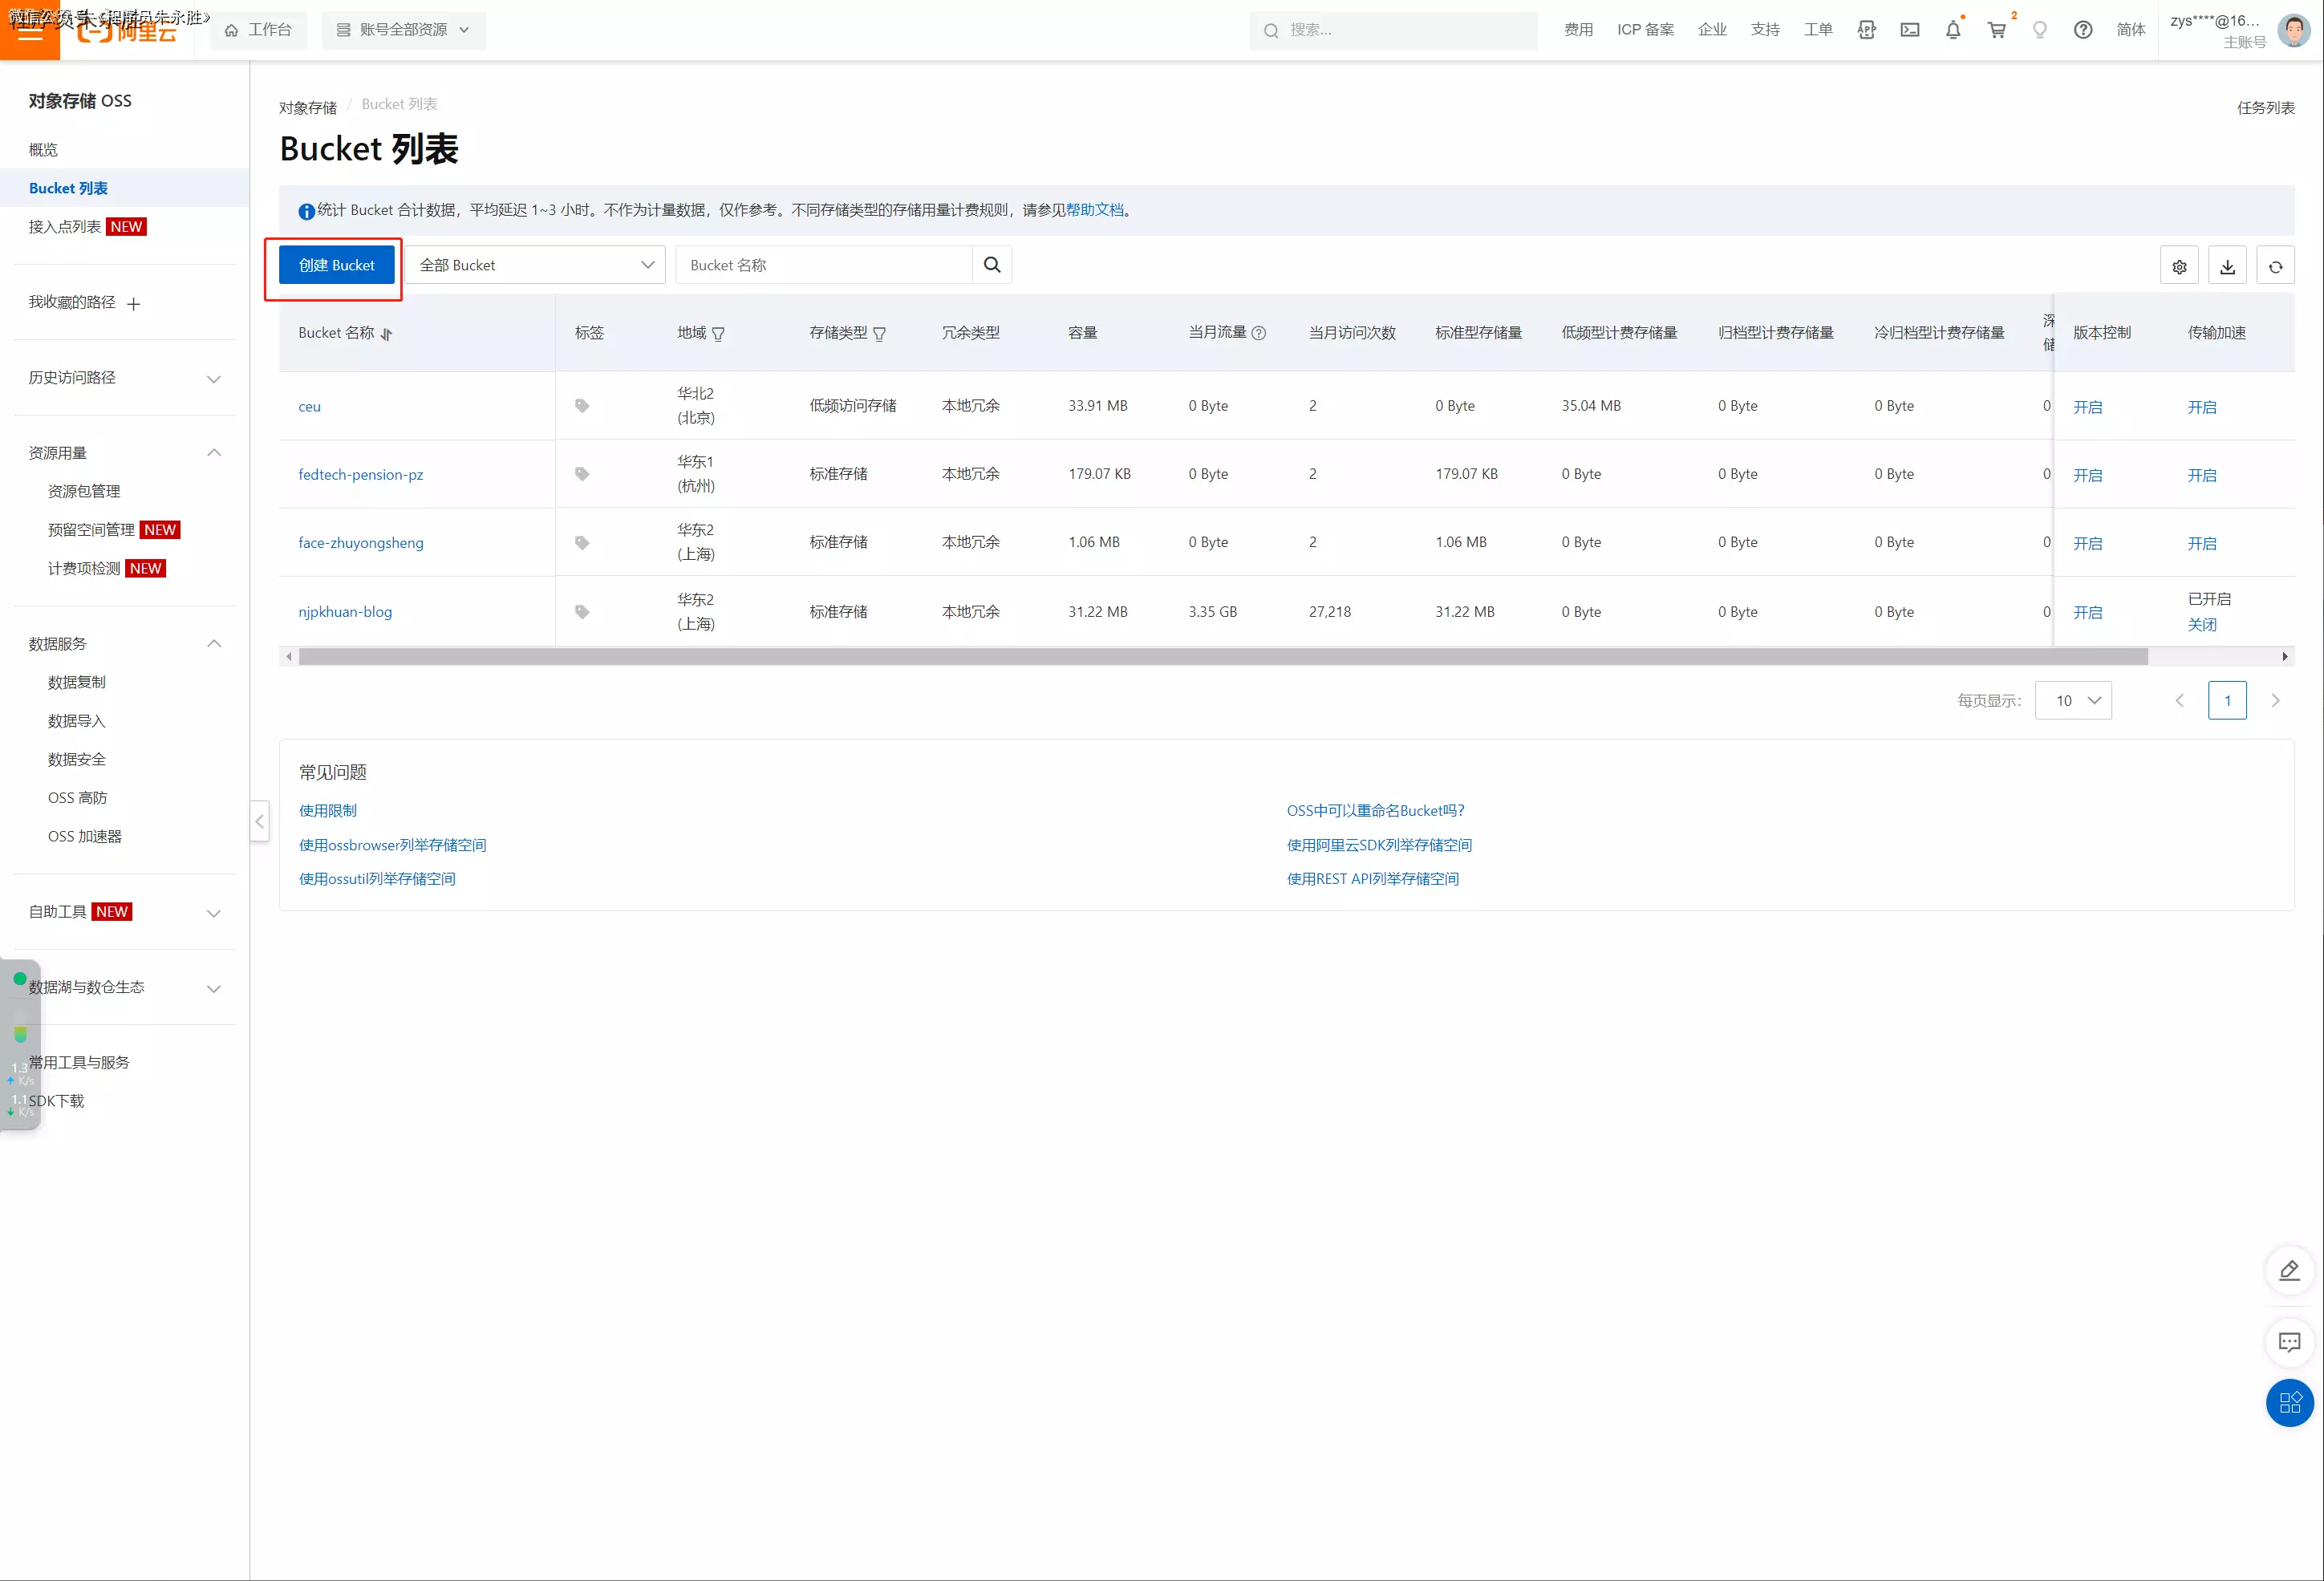2324x1581 pixels.
Task: Open 接入点列表 in the sidebar
Action: click(x=65, y=227)
